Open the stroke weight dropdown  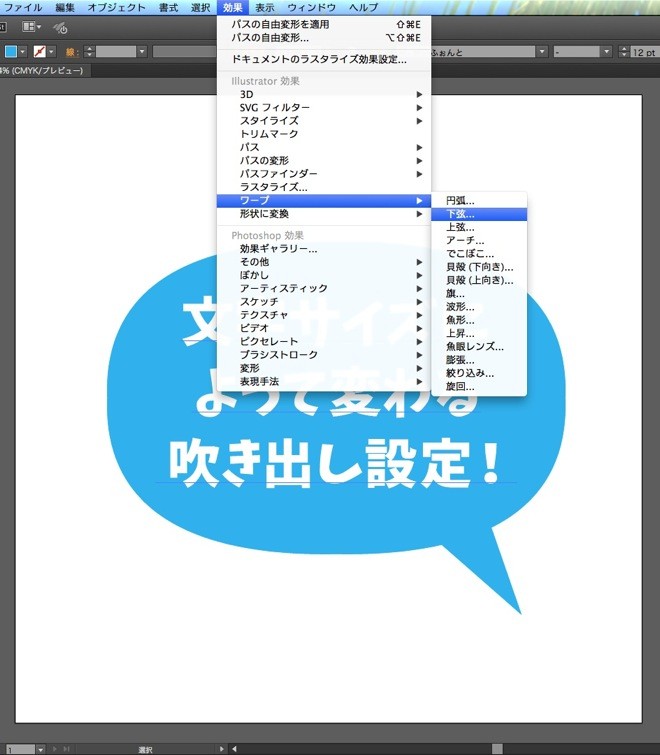click(141, 51)
